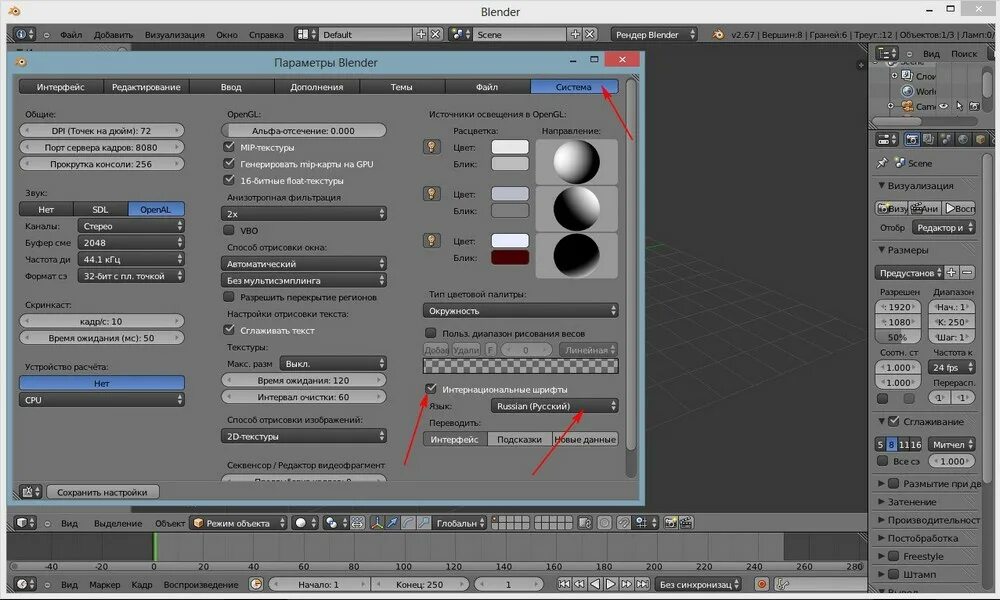Enable Разрешить перекрытие регионов checkbox
Screen dimensions: 1000x600
click(230, 296)
